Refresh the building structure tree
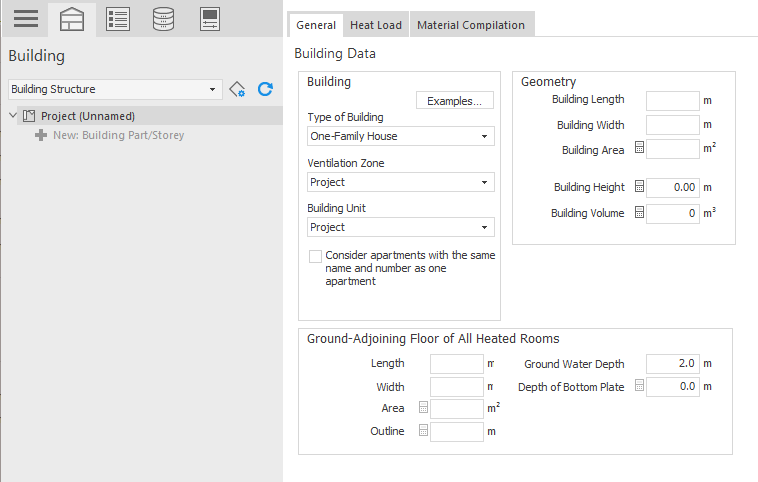The width and height of the screenshot is (758, 482). [265, 89]
